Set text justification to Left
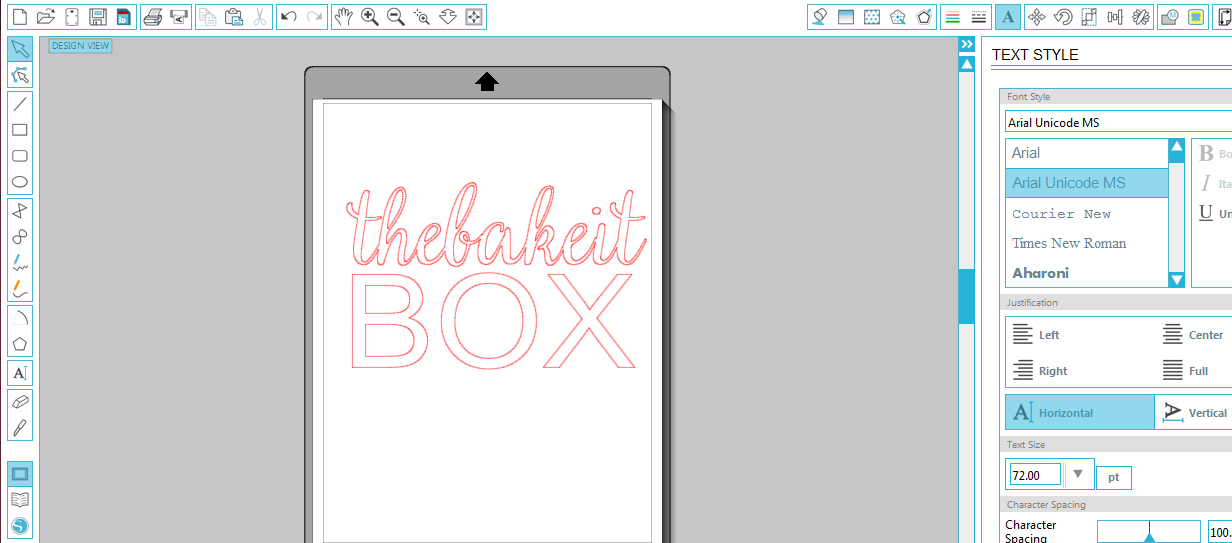The width and height of the screenshot is (1232, 543). pos(1036,335)
